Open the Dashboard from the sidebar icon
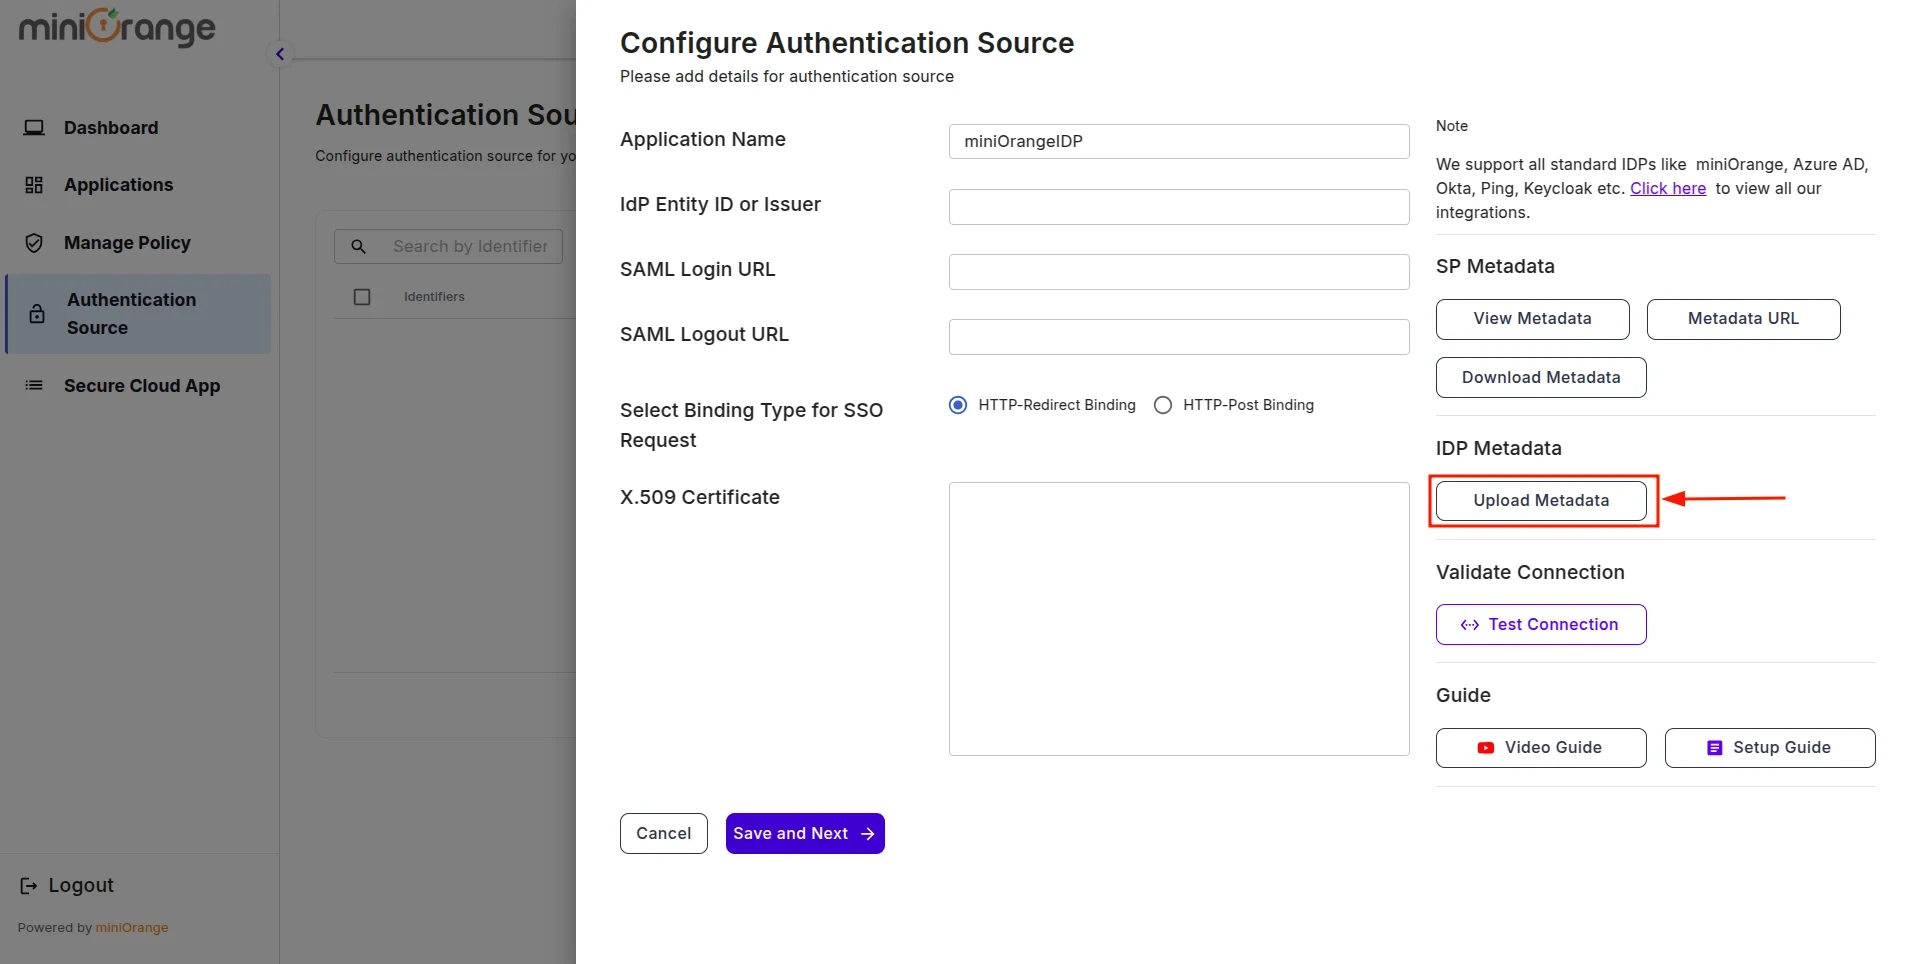1920x964 pixels. (x=35, y=127)
